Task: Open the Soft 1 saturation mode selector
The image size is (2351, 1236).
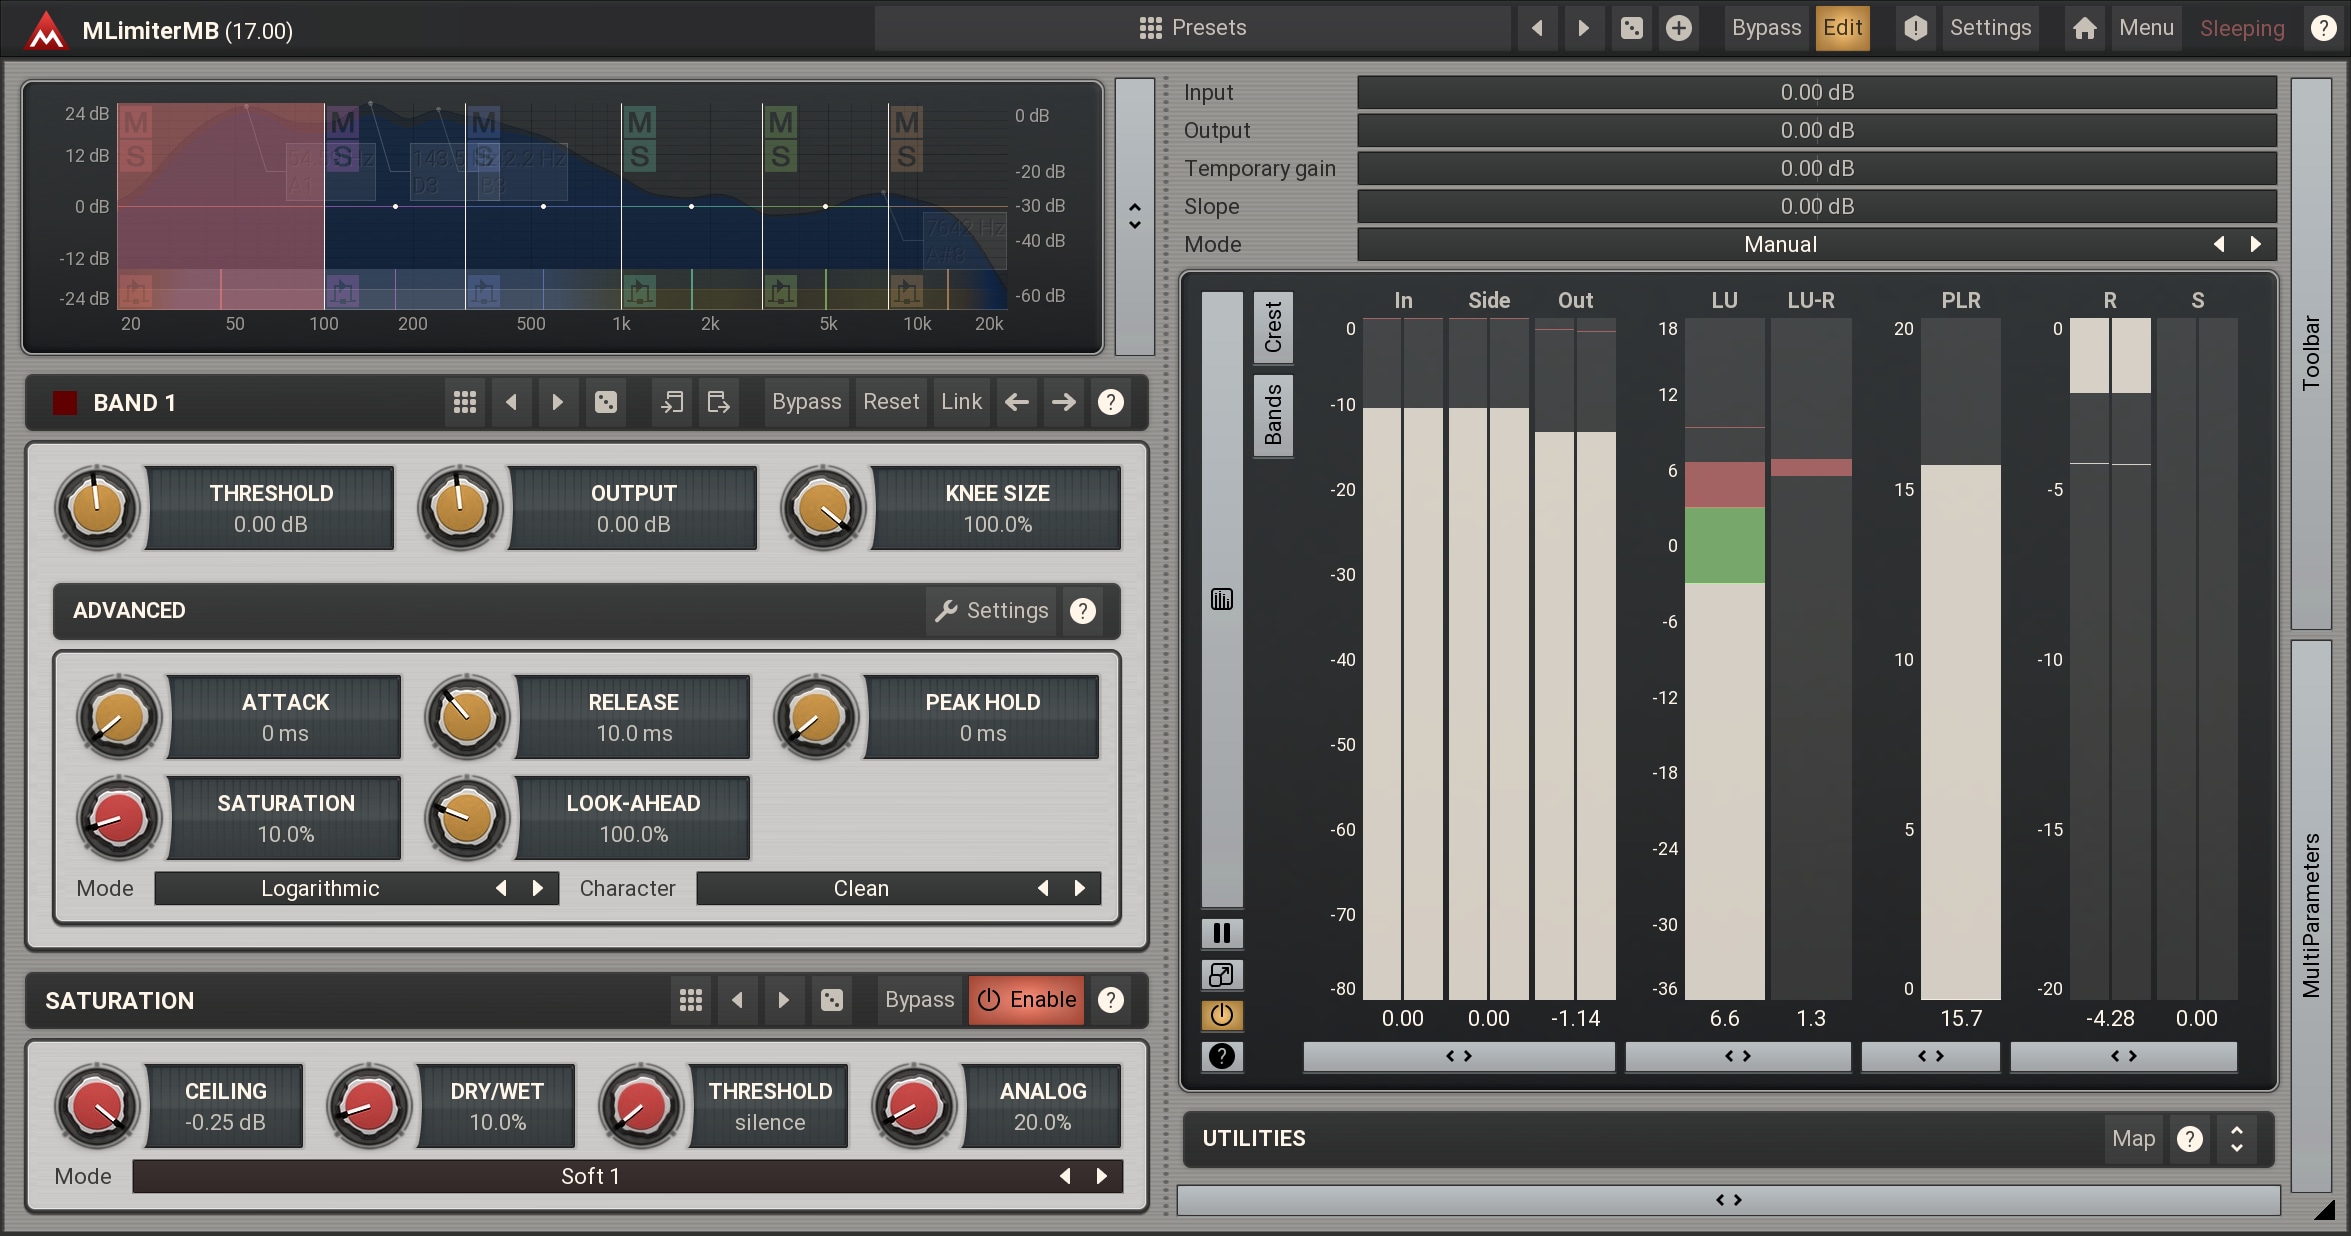Action: 590,1176
